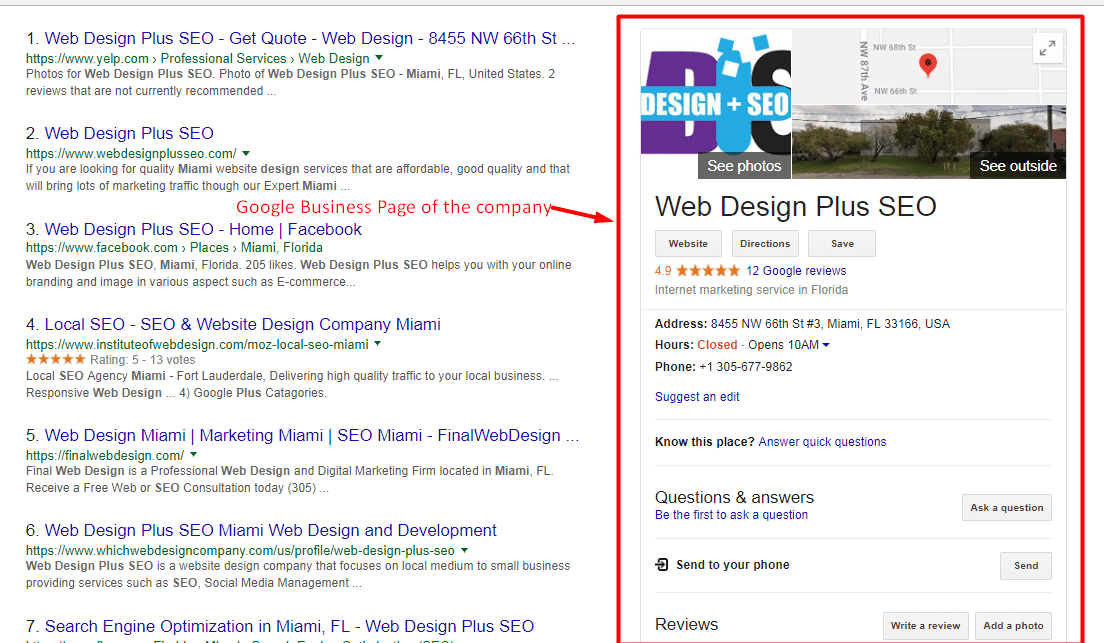The width and height of the screenshot is (1104, 643).
Task: Click the https://finalwebdesign.com/ URL text
Action: 105,455
